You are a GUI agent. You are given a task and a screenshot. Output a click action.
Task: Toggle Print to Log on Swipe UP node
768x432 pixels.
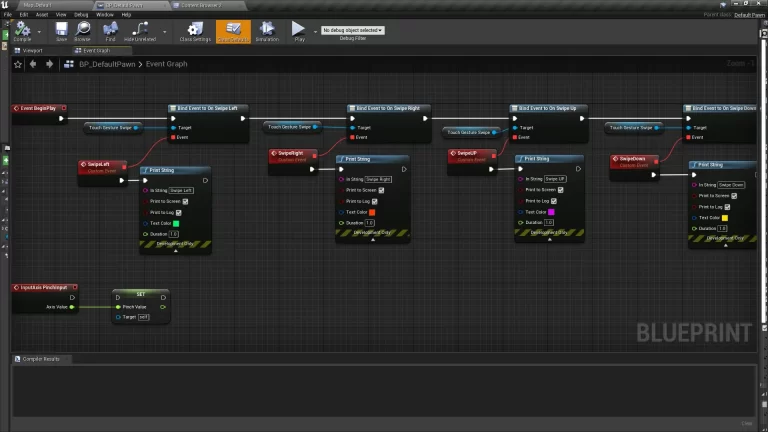tap(554, 201)
